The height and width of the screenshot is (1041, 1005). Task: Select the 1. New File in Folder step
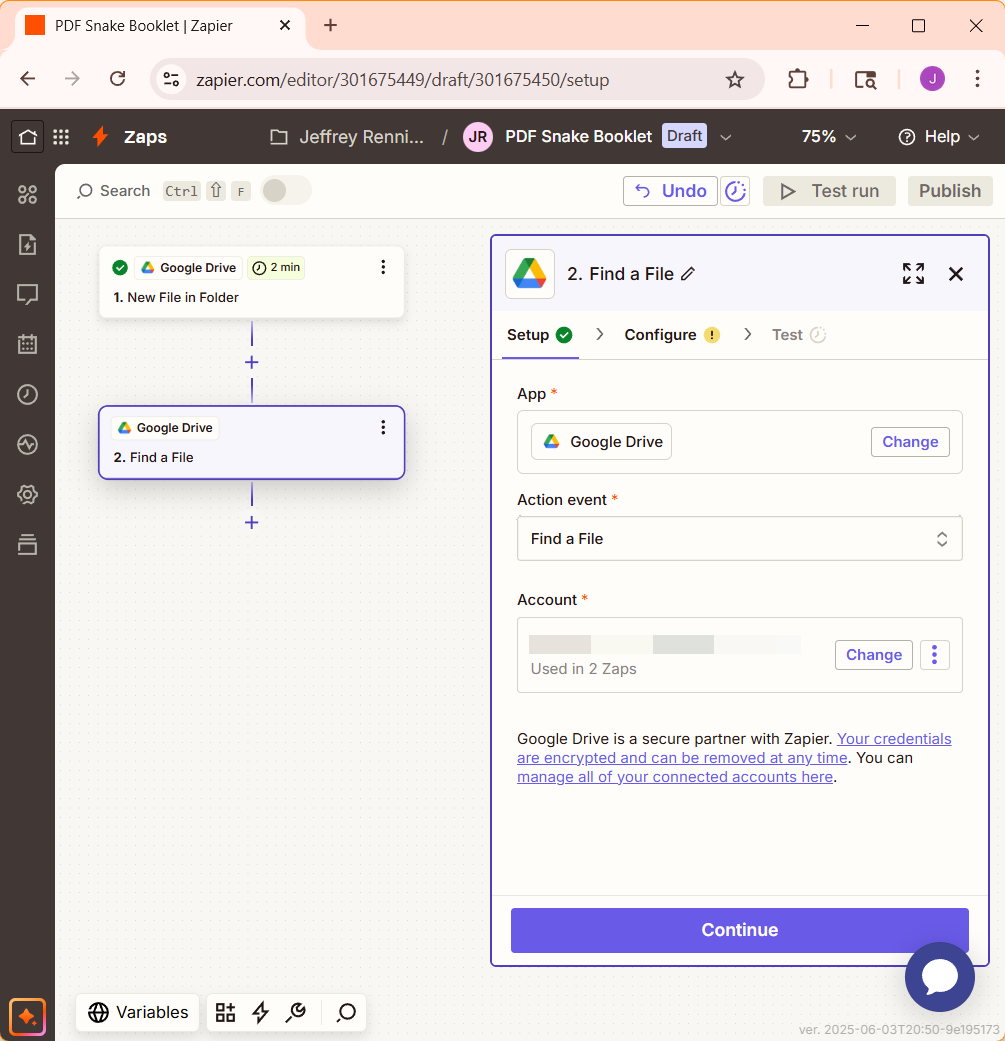click(x=252, y=282)
